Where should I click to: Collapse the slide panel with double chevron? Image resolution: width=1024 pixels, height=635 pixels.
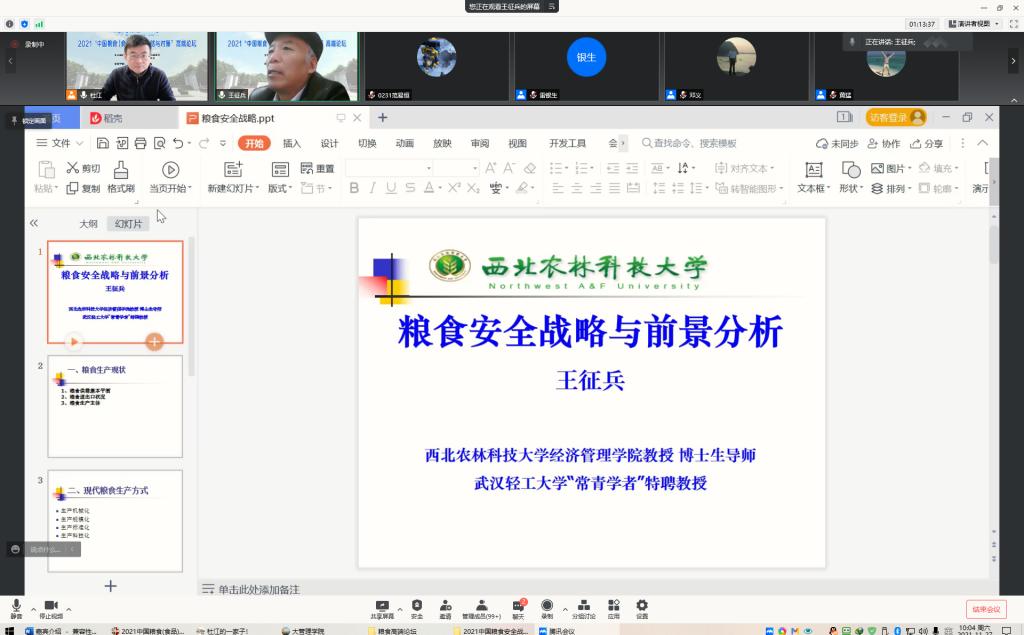coord(33,223)
